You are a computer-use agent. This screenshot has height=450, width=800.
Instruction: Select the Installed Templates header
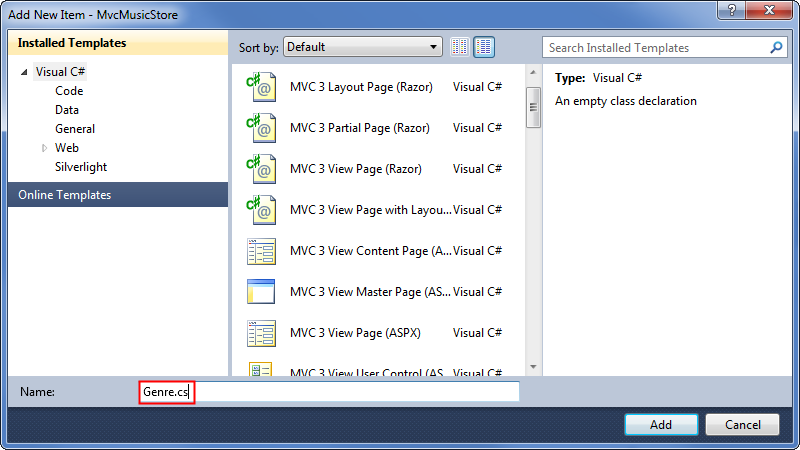(72, 43)
